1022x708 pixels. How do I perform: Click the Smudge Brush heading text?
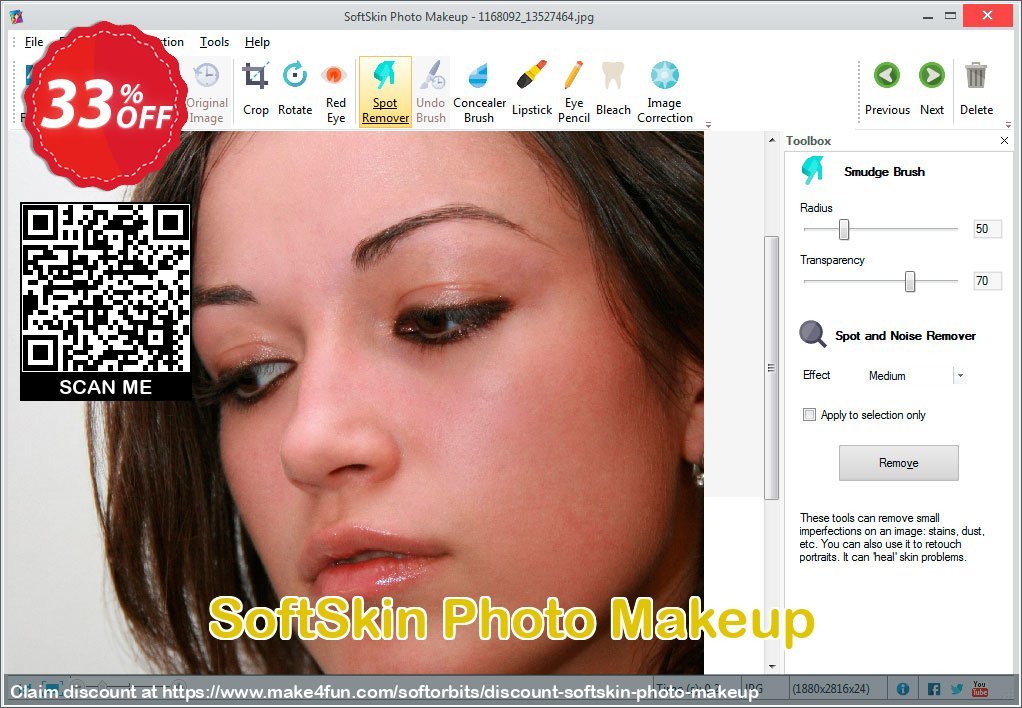pos(884,171)
